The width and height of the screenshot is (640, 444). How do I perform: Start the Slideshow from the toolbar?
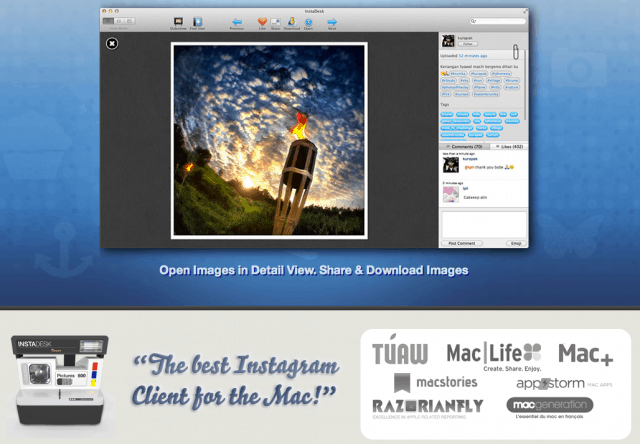178,21
